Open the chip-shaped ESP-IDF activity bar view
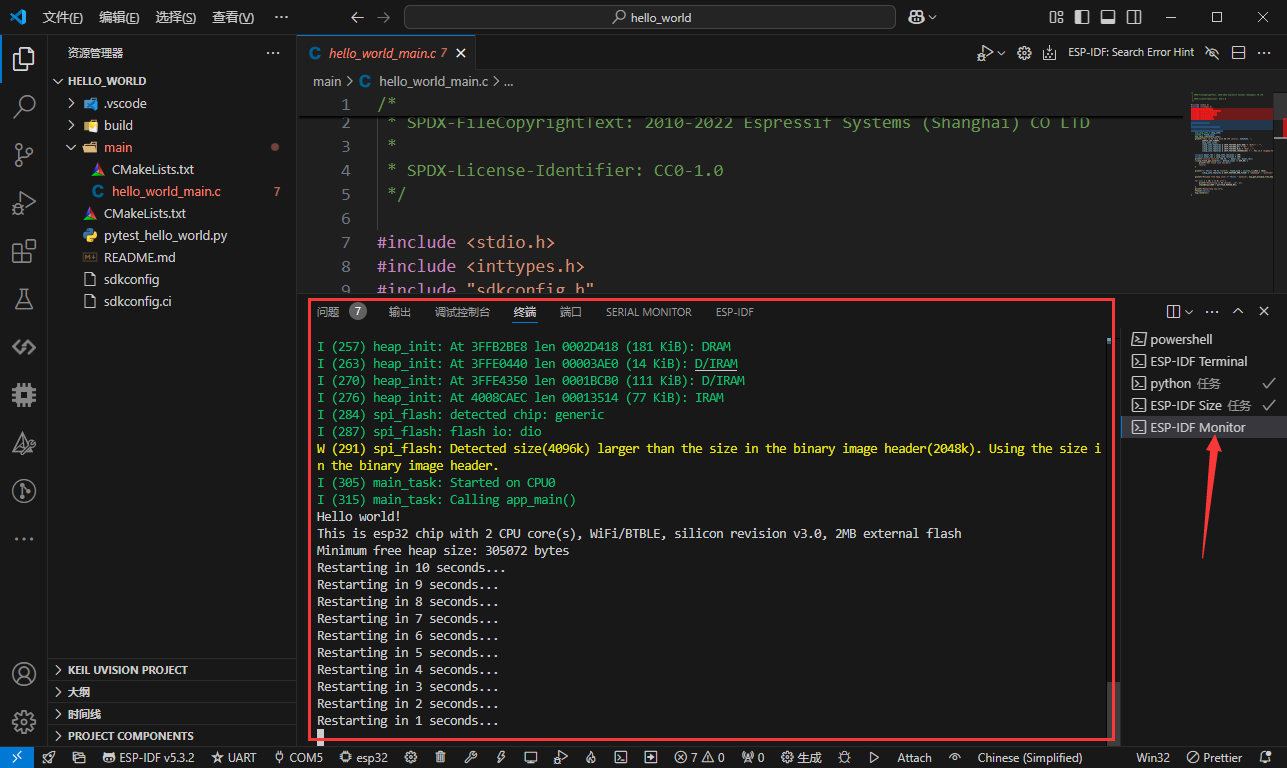 24,395
